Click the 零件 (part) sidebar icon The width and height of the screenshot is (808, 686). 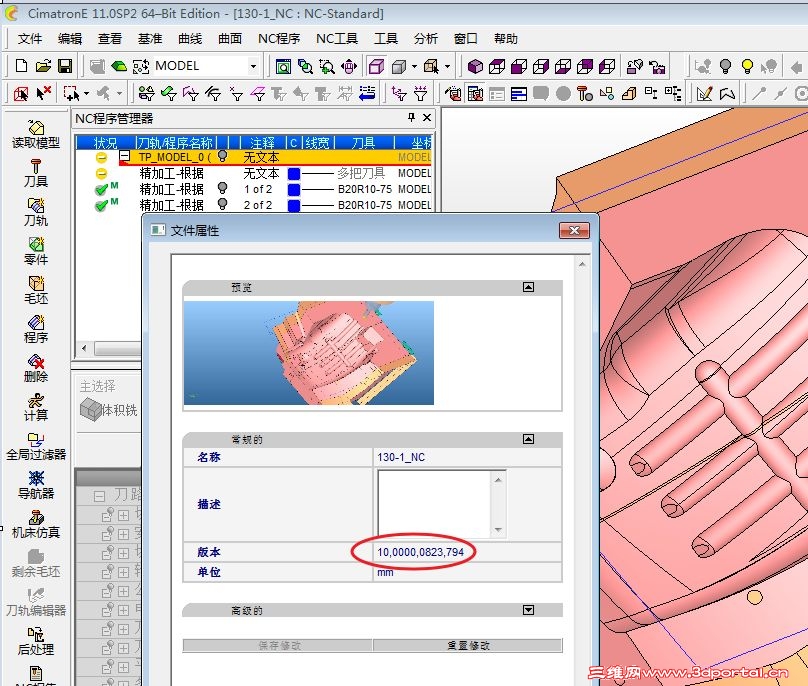(x=36, y=251)
